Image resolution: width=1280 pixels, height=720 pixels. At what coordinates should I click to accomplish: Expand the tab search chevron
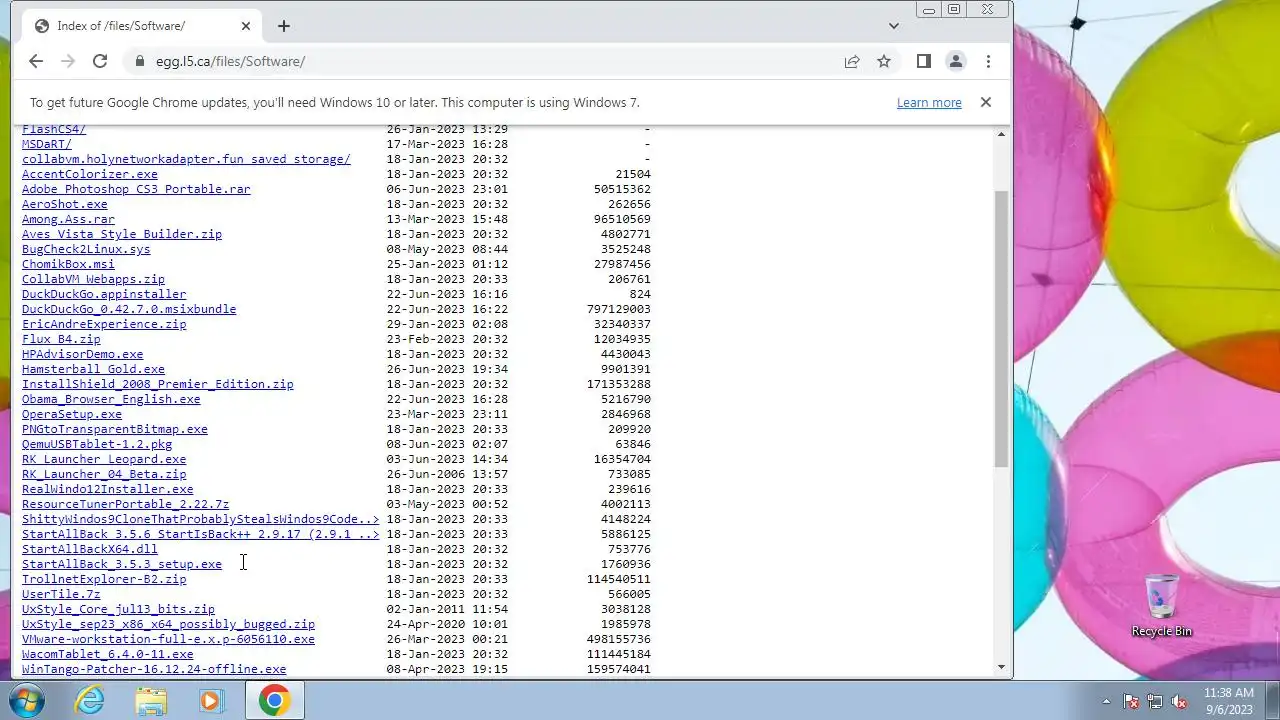[894, 26]
